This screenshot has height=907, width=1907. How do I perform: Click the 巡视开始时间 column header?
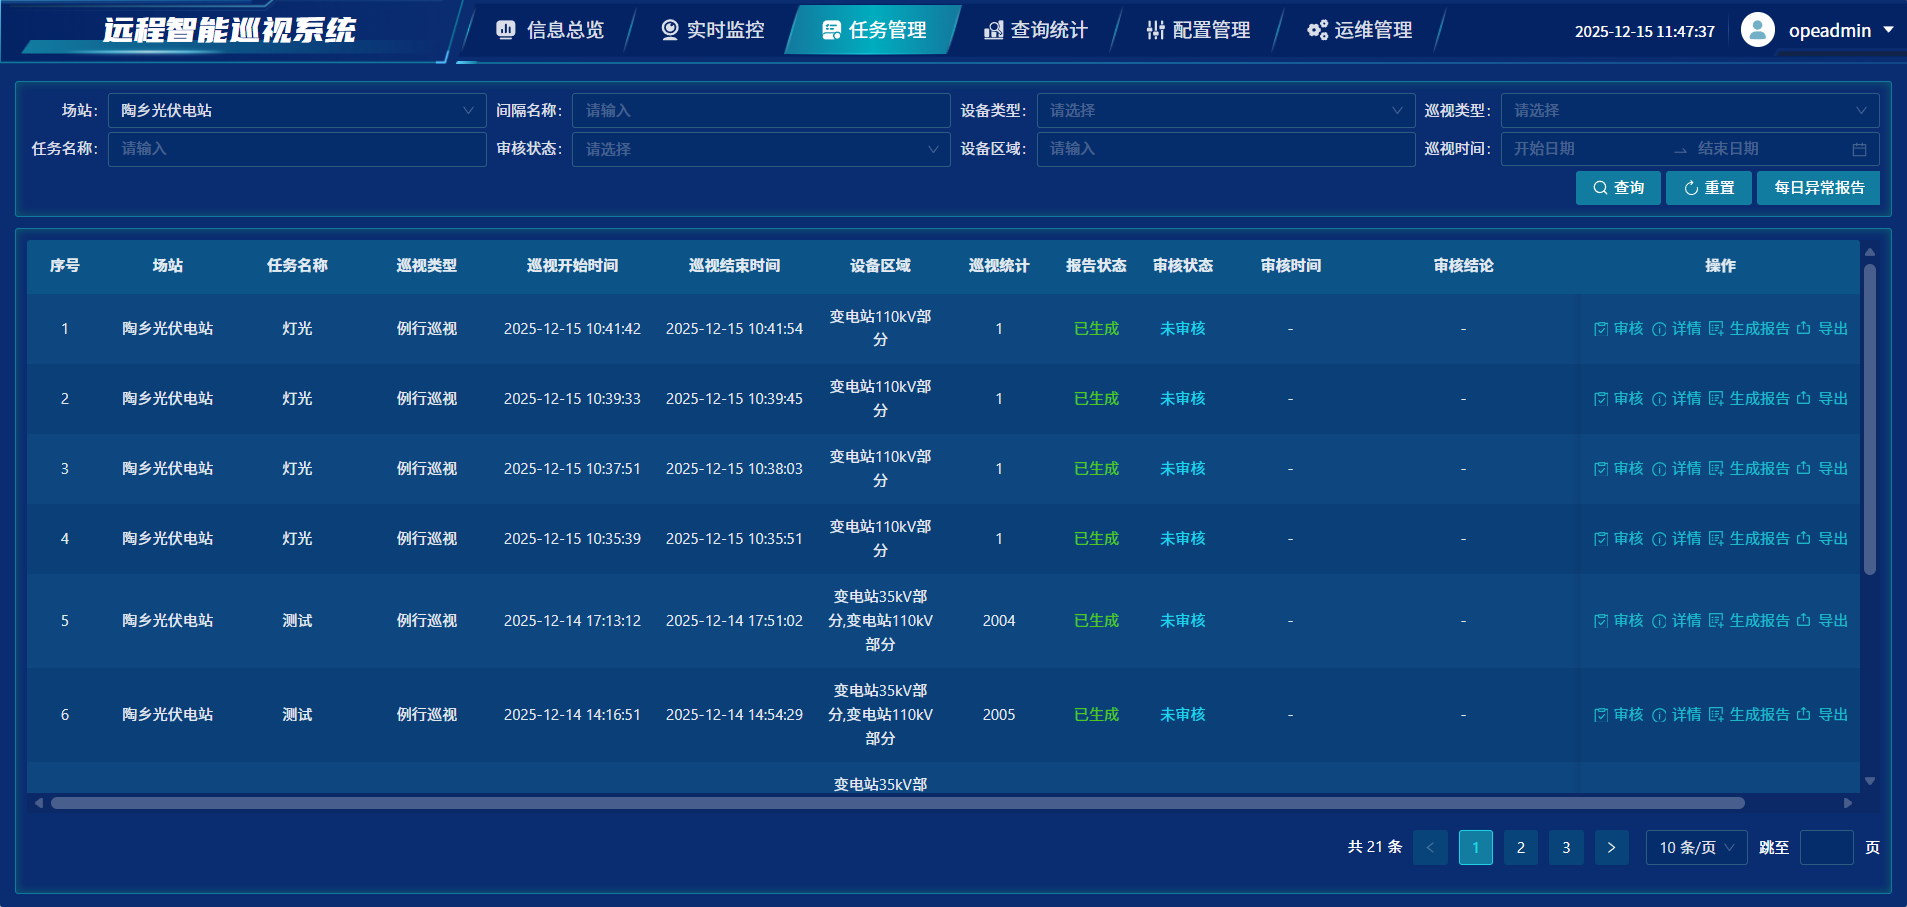[573, 266]
